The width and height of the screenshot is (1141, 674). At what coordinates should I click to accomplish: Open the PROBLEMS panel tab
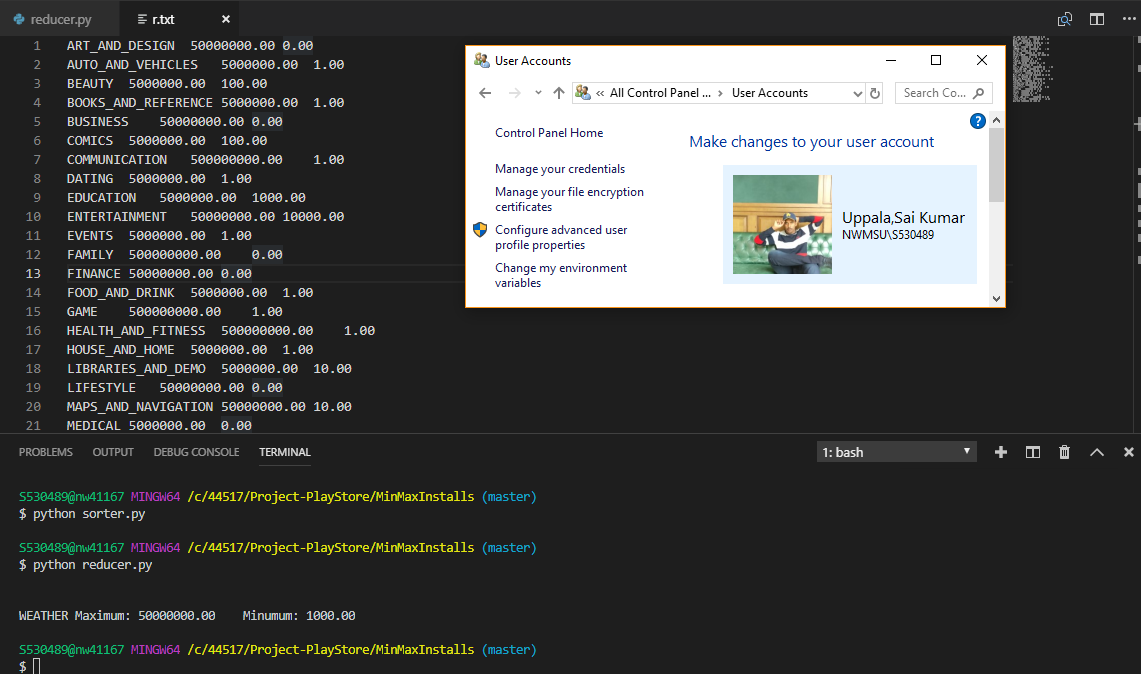pos(45,452)
